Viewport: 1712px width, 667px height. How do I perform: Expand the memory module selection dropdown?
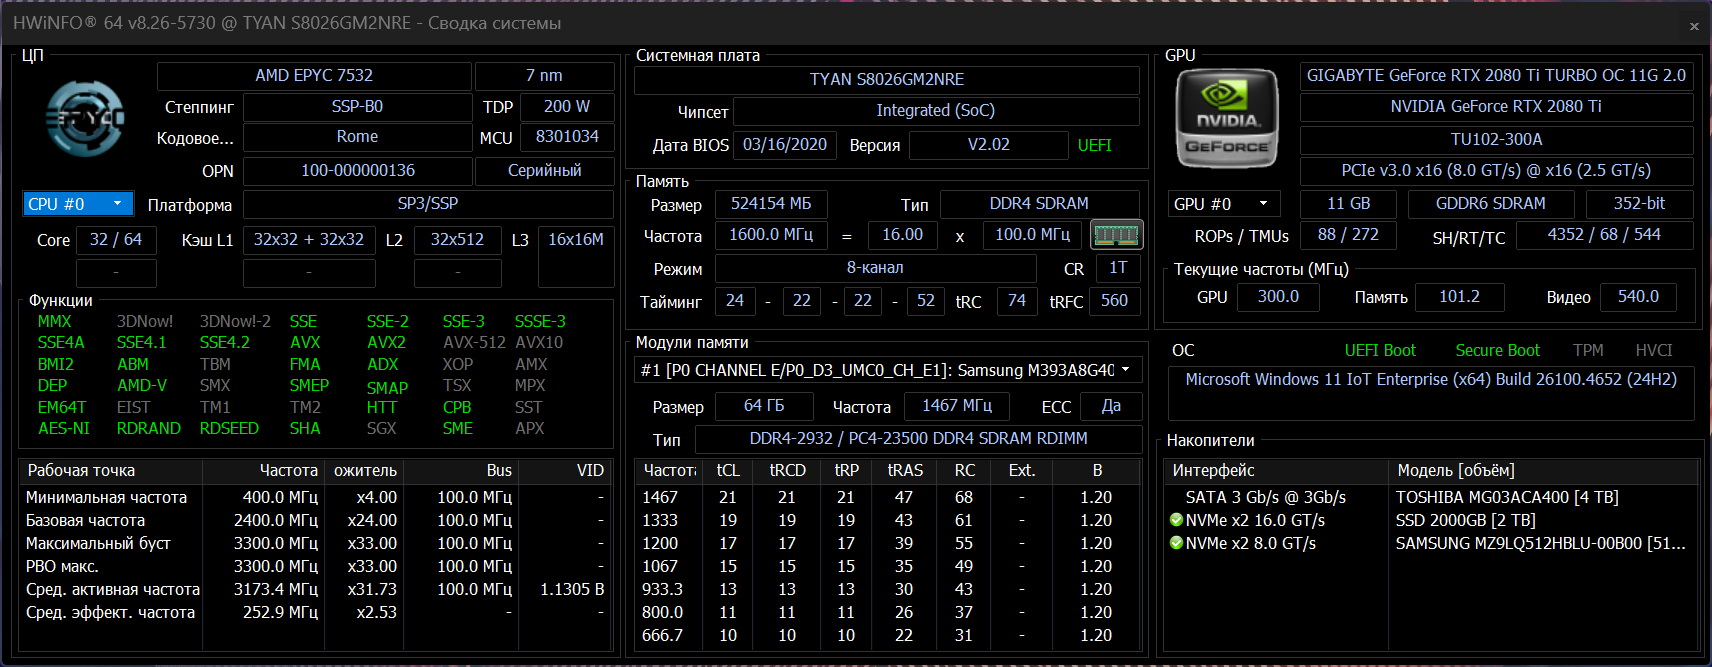(x=889, y=370)
